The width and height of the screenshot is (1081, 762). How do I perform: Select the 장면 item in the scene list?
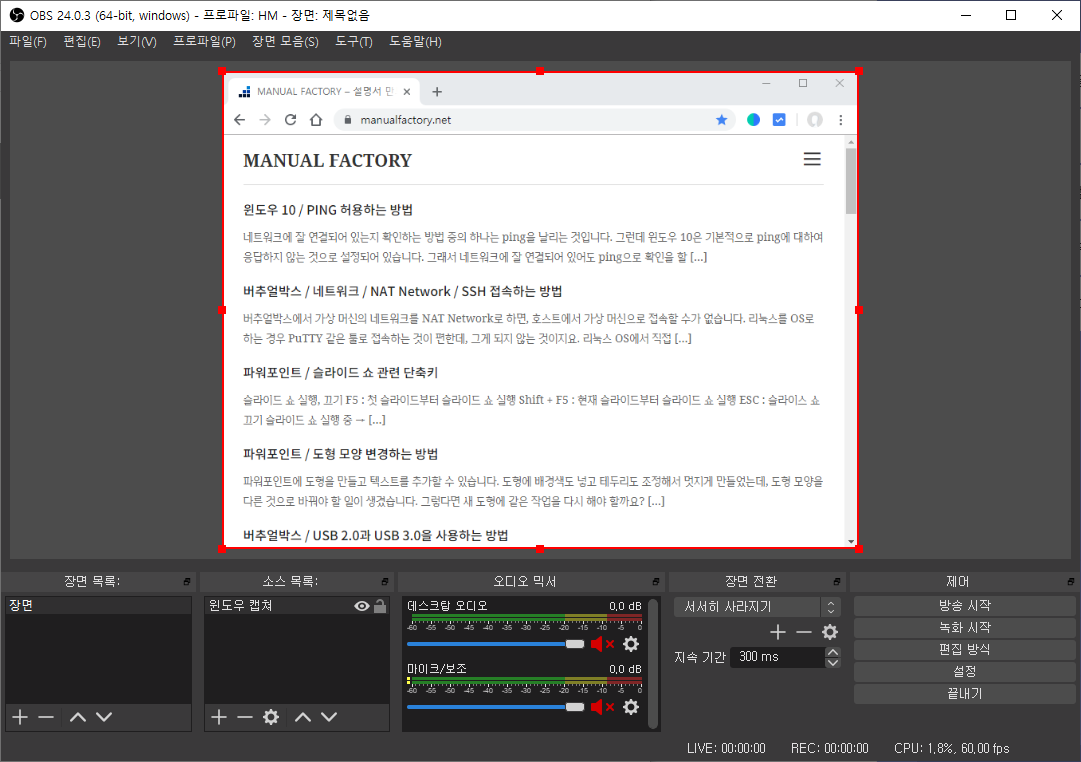click(x=98, y=605)
